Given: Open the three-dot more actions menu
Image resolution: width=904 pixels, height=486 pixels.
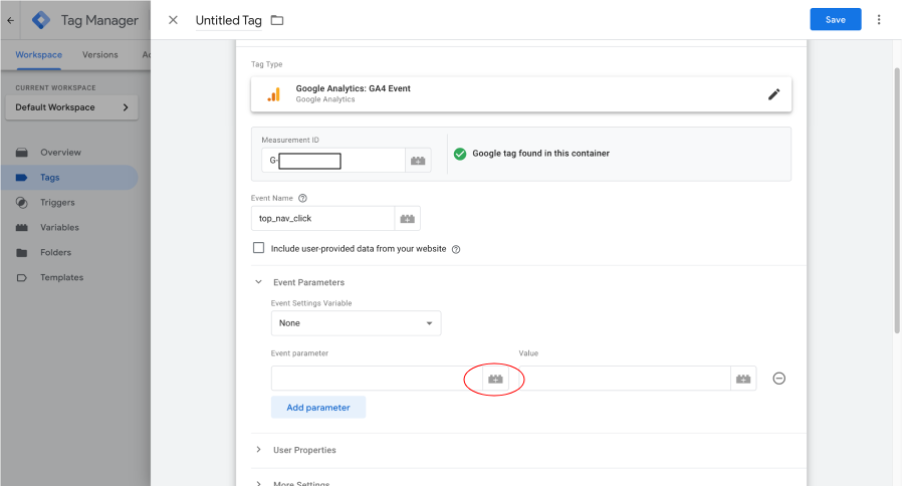Looking at the screenshot, I should coord(879,20).
